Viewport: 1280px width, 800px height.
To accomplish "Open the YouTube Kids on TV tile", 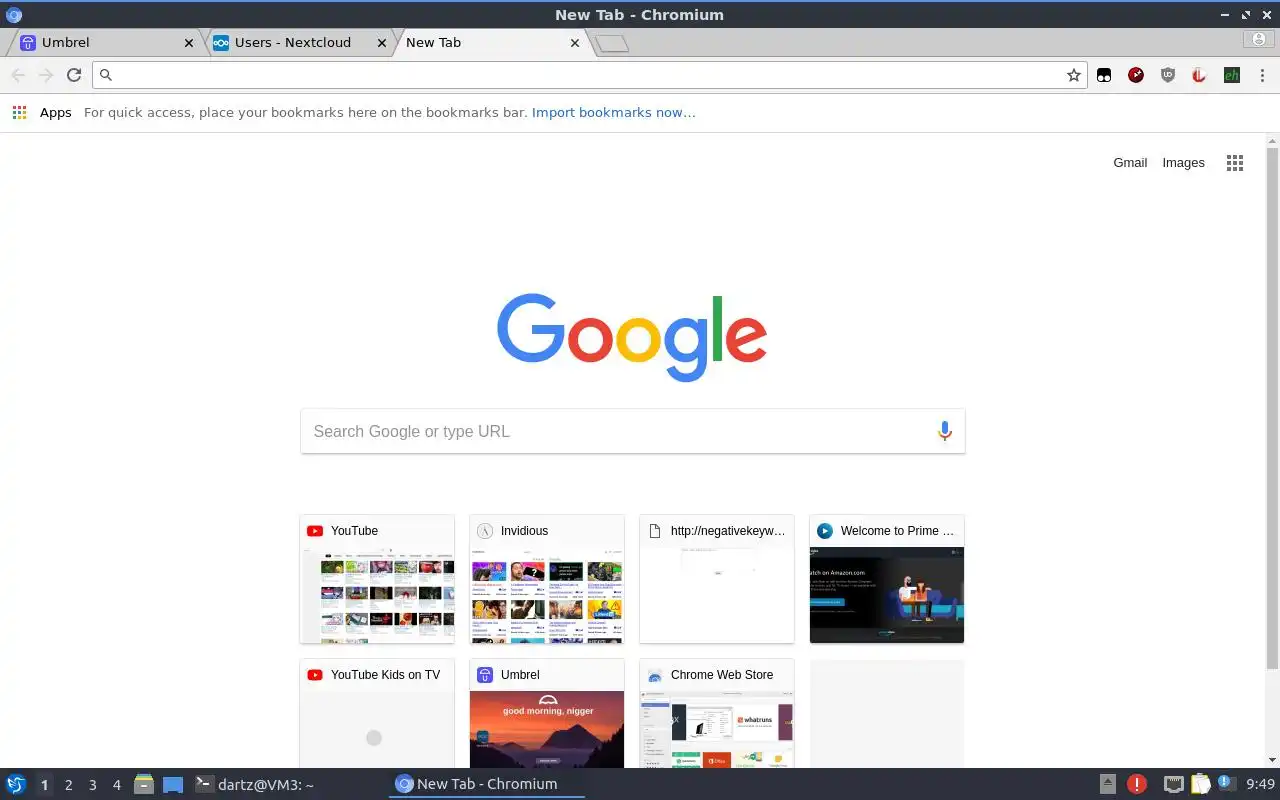I will pos(377,713).
